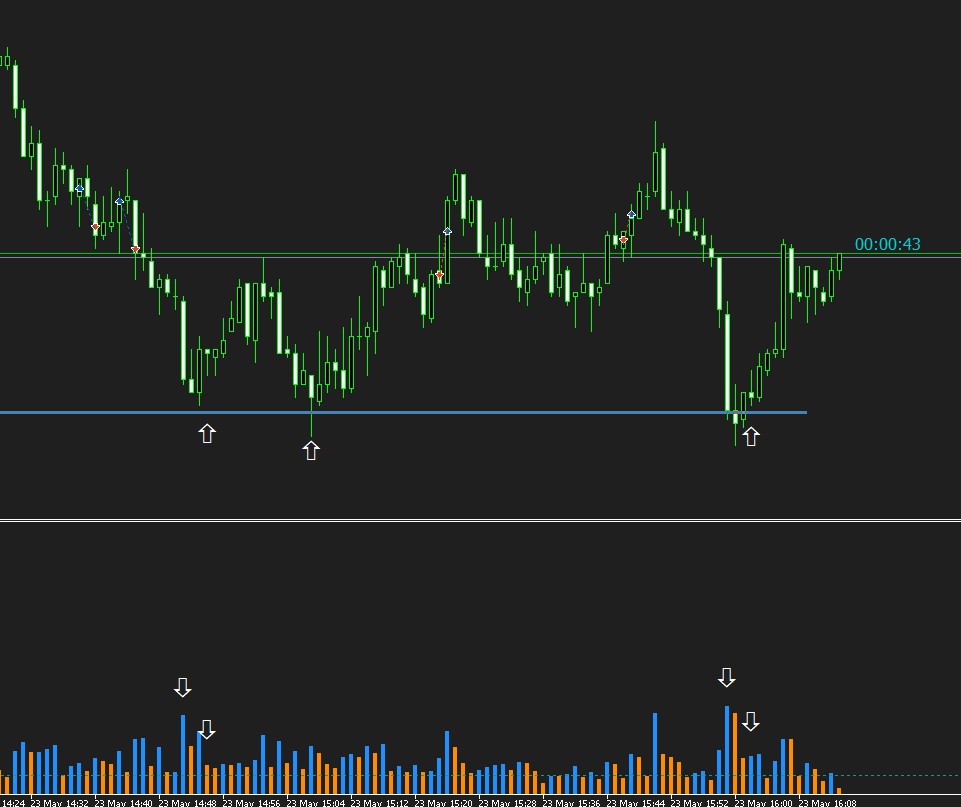
Task: Click the 23 May 15:04 time label
Action: tap(315, 803)
